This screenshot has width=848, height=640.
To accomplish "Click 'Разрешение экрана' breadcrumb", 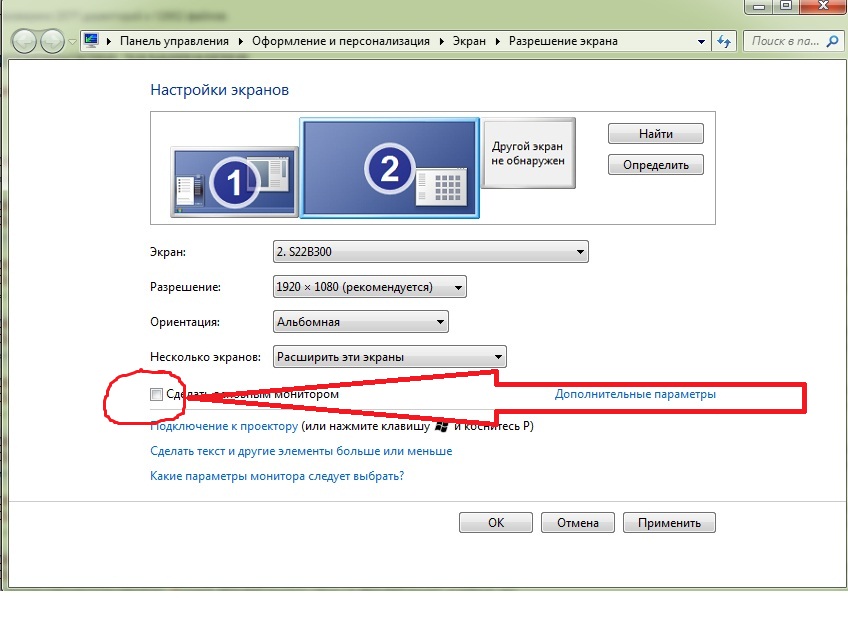I will (563, 41).
